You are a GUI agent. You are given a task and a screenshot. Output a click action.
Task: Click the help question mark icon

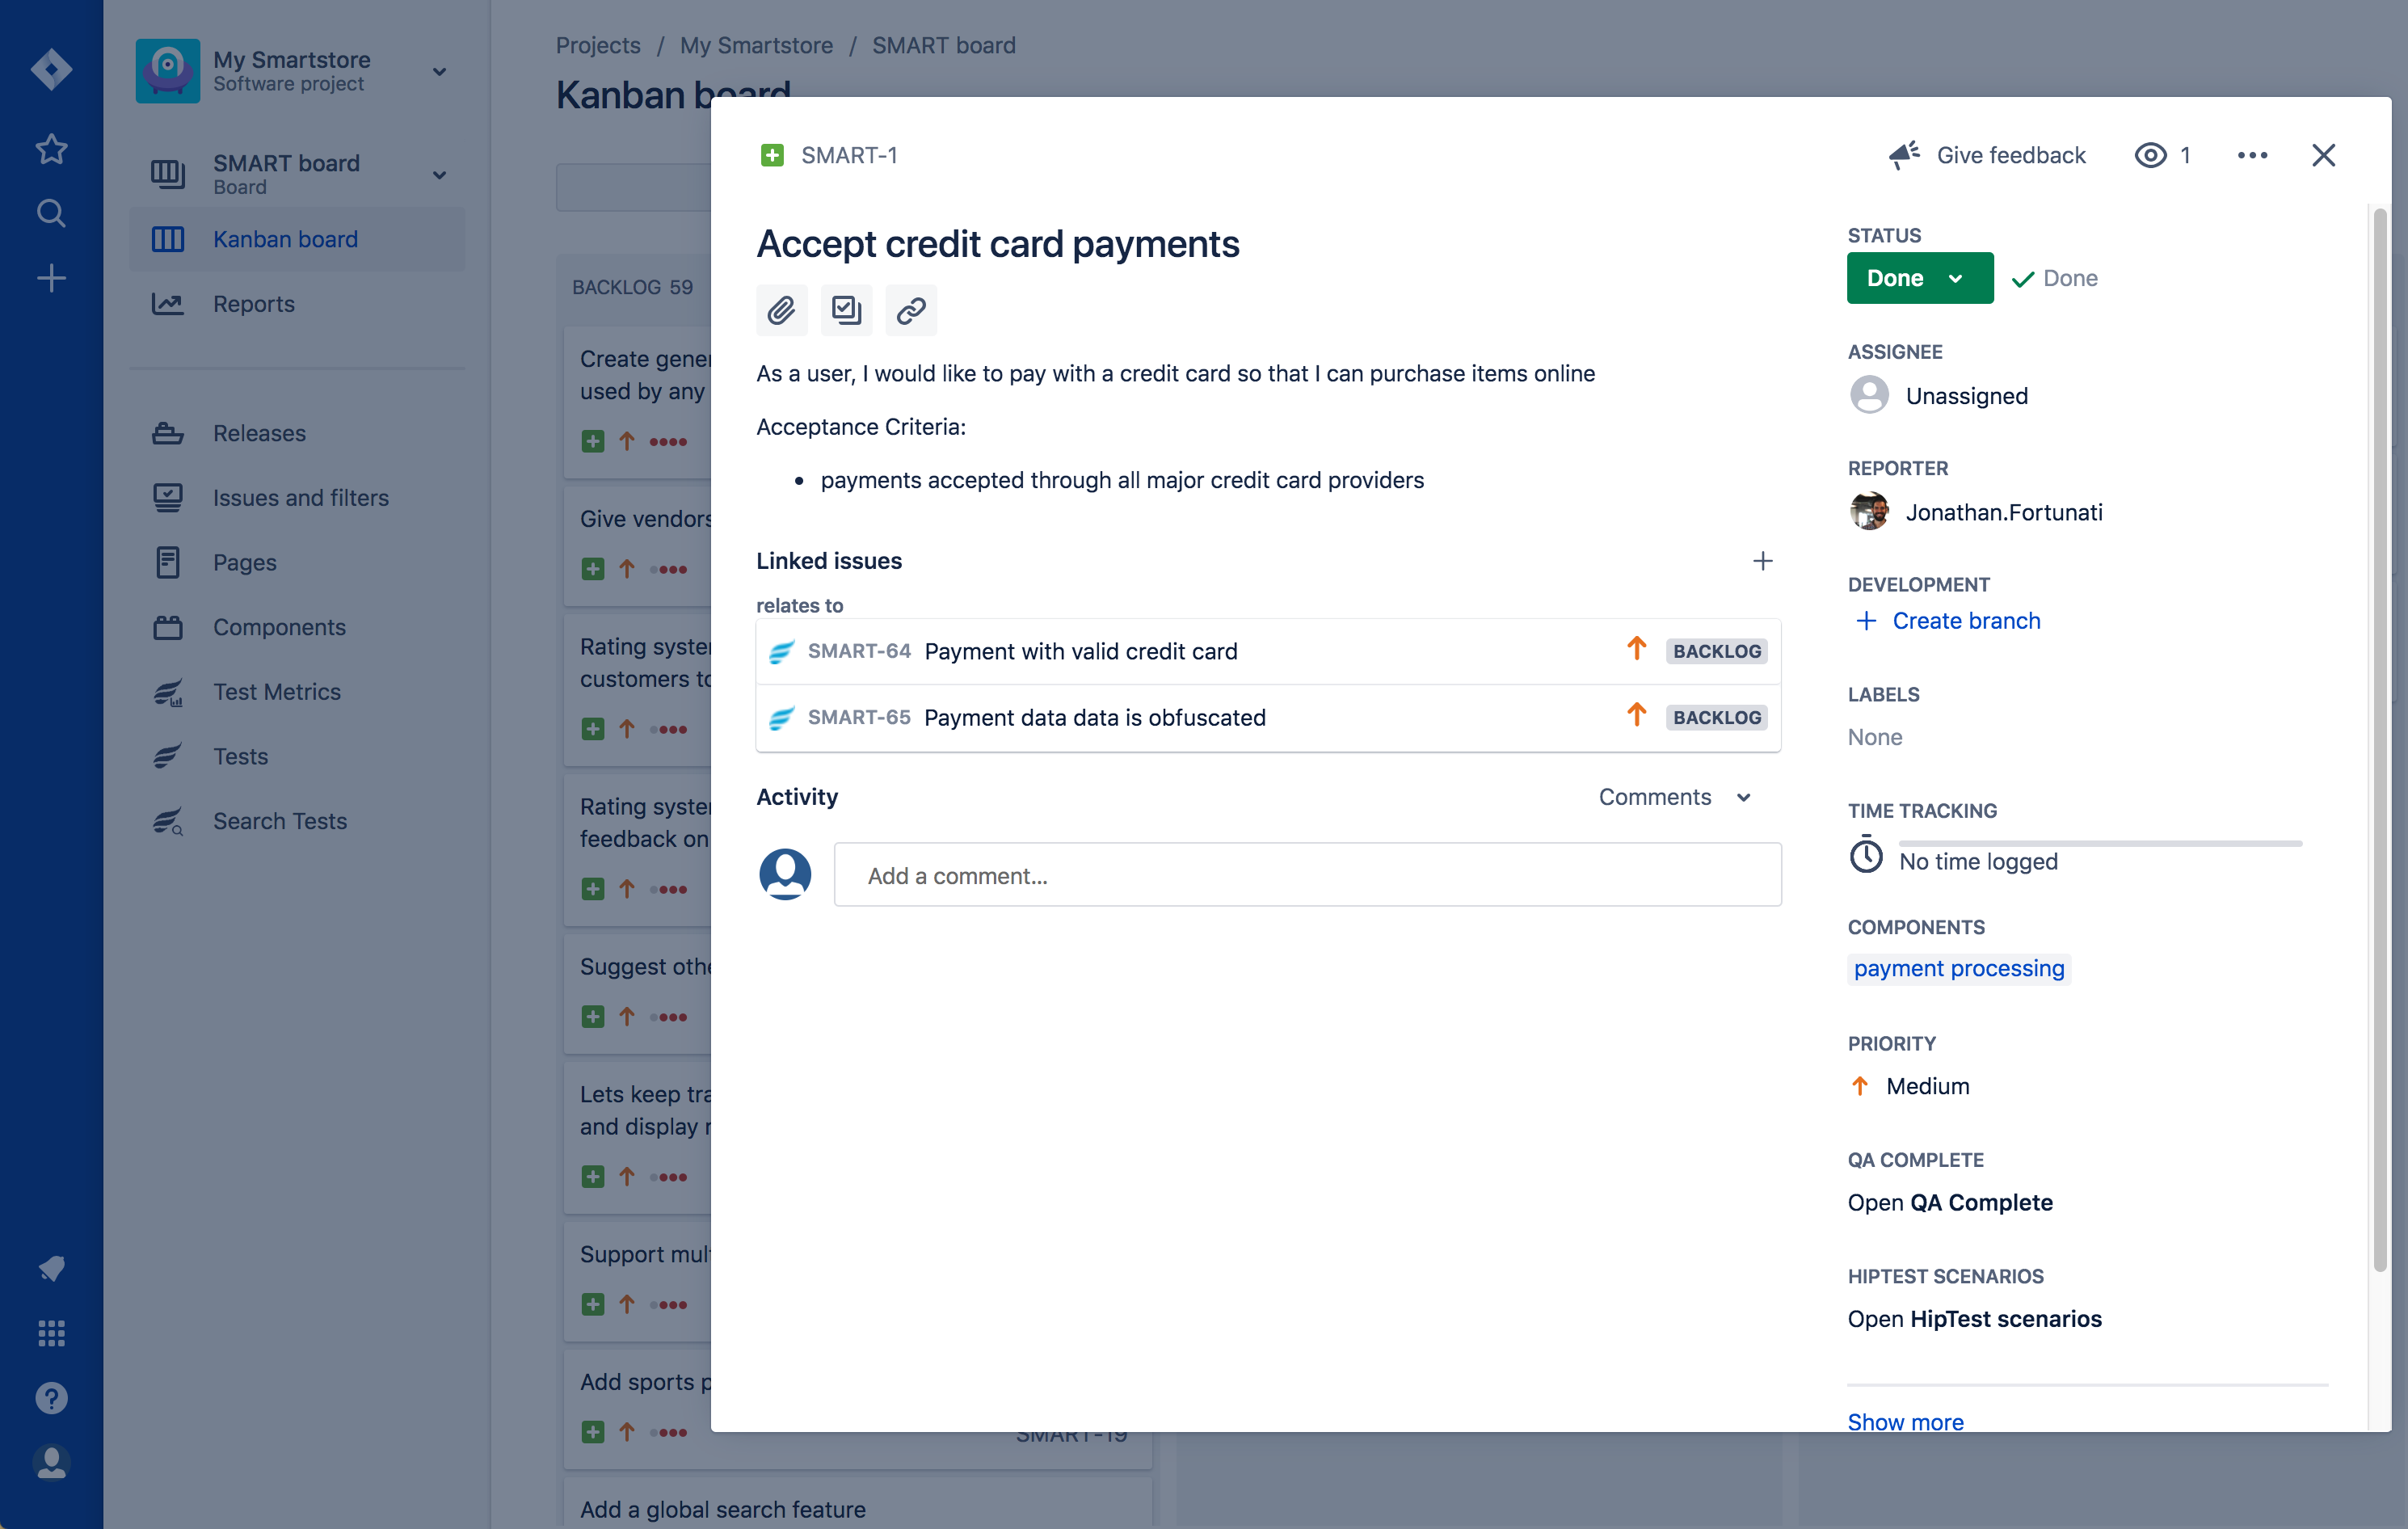[51, 1397]
